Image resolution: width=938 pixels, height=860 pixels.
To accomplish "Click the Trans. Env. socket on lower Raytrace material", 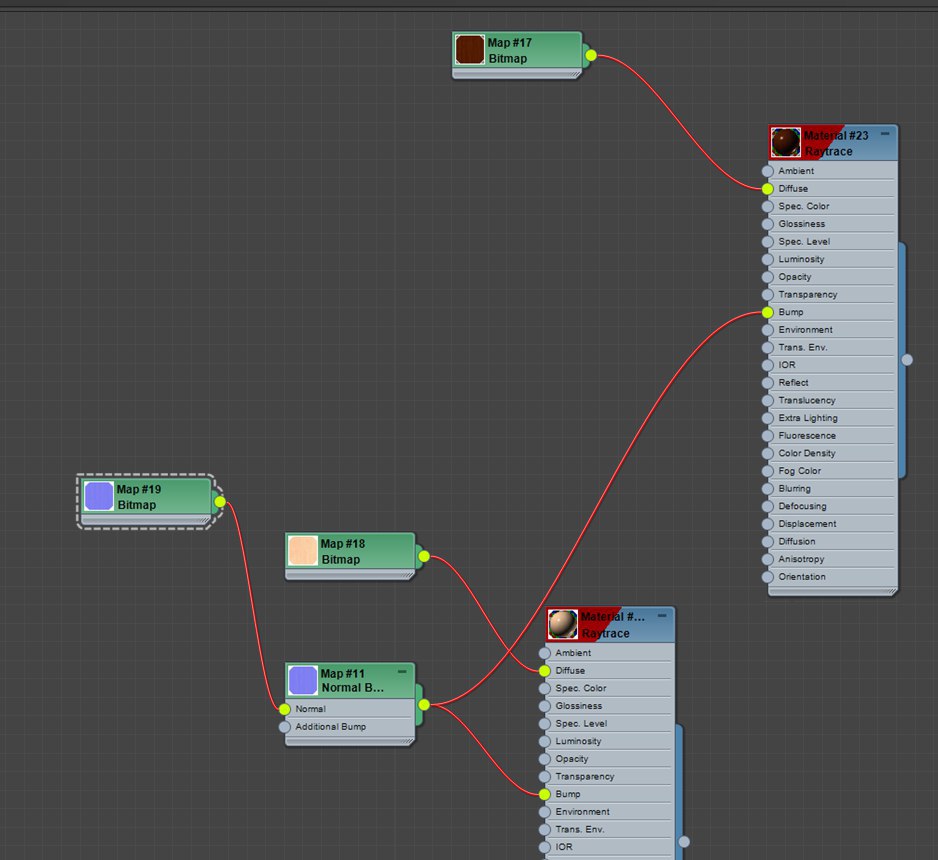I will (544, 829).
